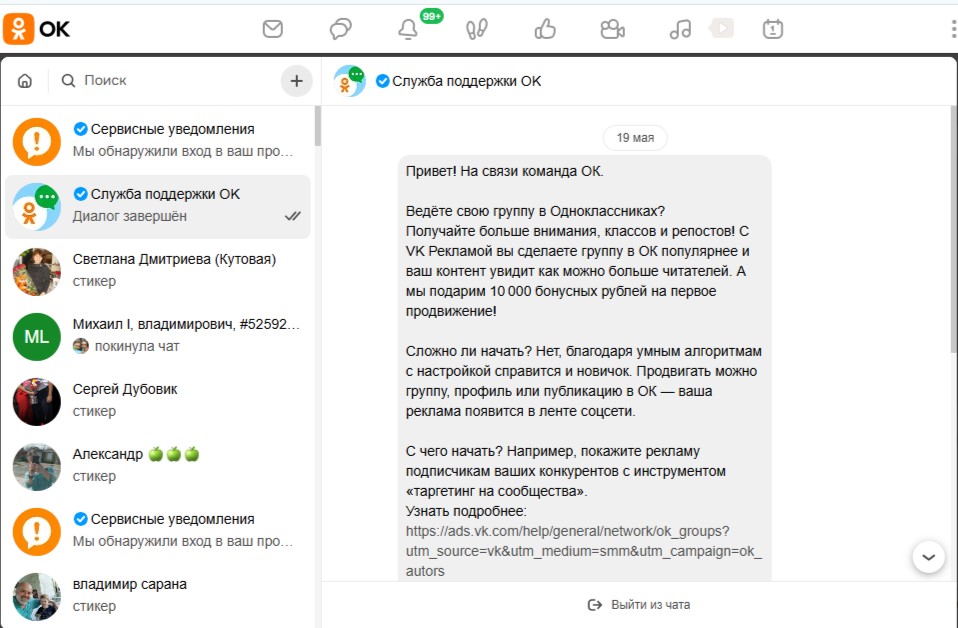Open the Служба поддержки ОК header title
The height and width of the screenshot is (628, 958).
(466, 81)
